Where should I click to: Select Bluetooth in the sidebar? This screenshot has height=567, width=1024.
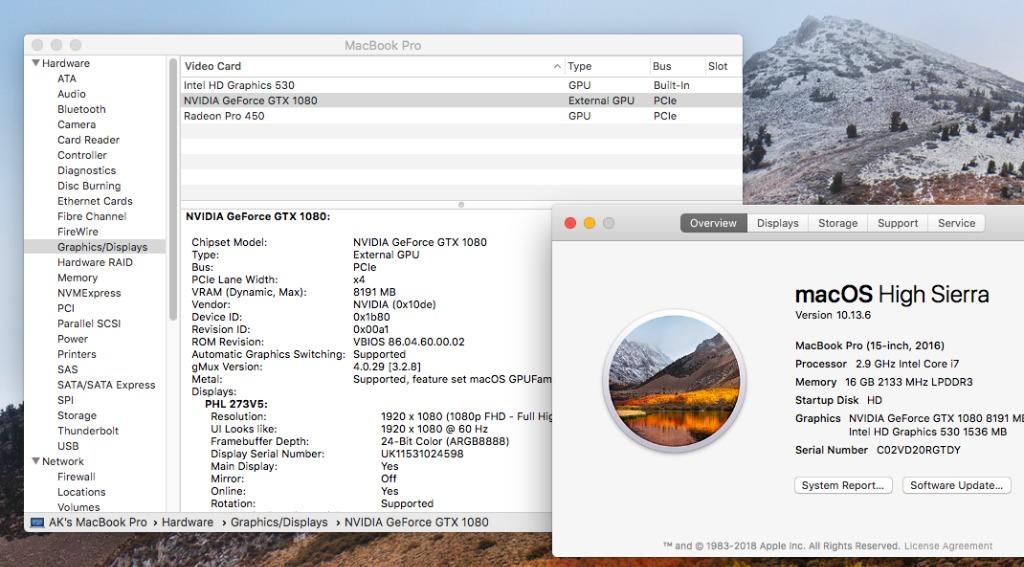tap(81, 109)
